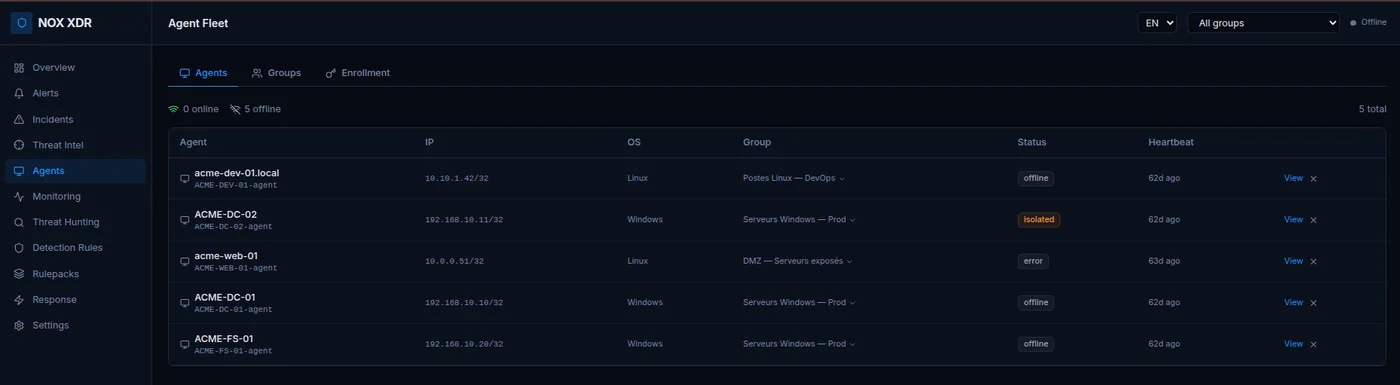Click monitor icon beside ACME-DC-01
Viewport: 1400px width, 385px height.
[184, 303]
